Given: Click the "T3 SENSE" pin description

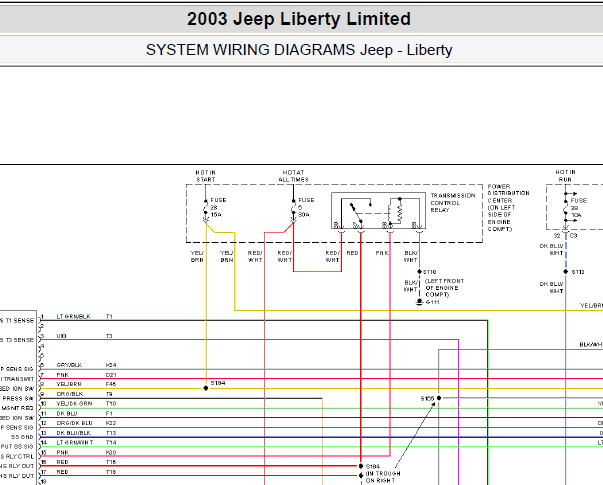Looking at the screenshot, I should click(20, 340).
